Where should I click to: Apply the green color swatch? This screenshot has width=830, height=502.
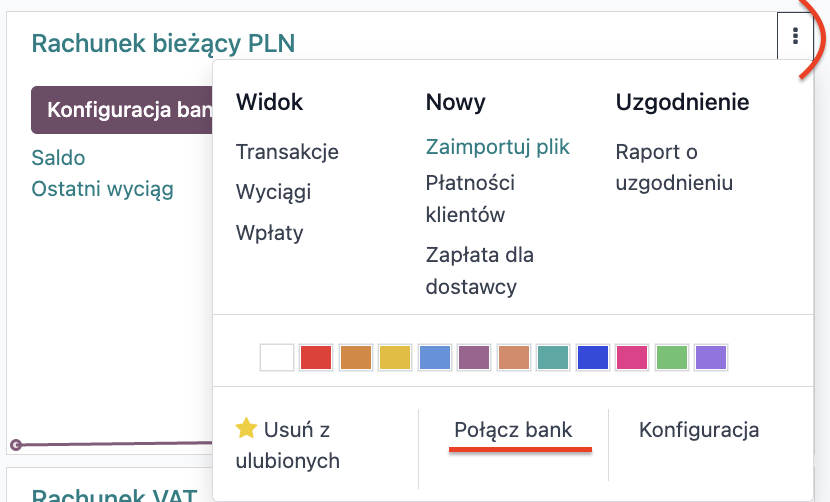[x=672, y=357]
